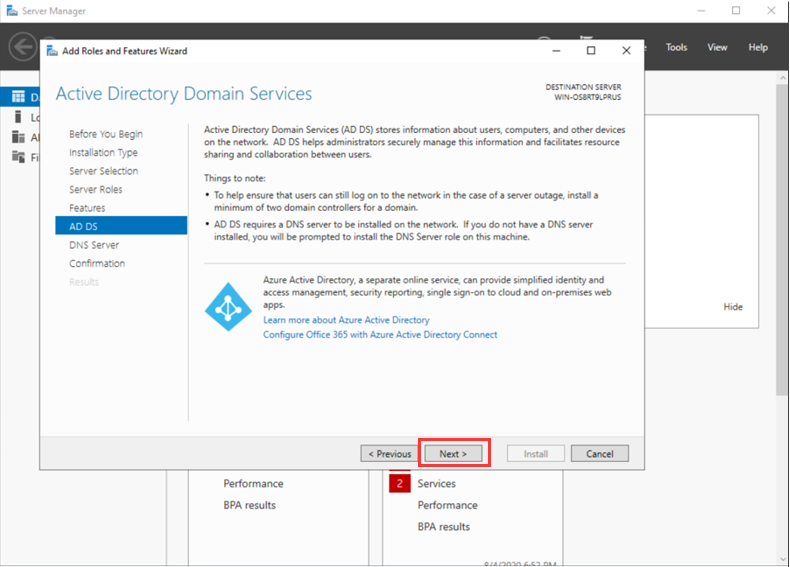The width and height of the screenshot is (790, 567).
Task: Select the Dashboard icon in the sidebar
Action: 17,97
